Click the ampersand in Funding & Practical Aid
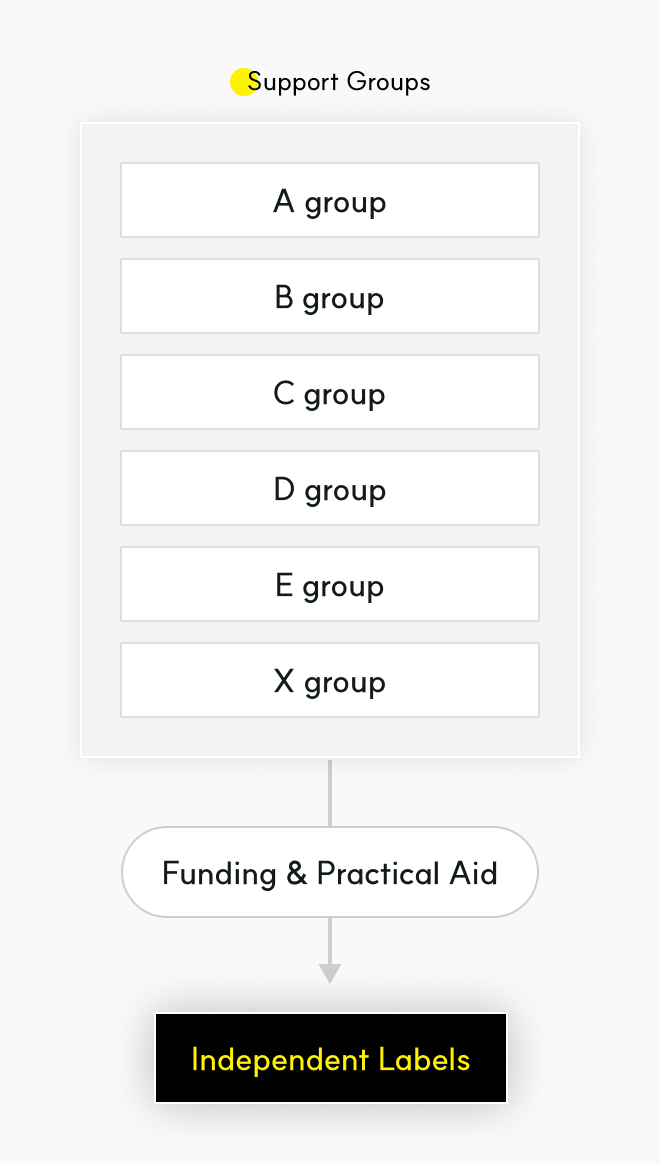This screenshot has width=660, height=1164. (x=296, y=873)
